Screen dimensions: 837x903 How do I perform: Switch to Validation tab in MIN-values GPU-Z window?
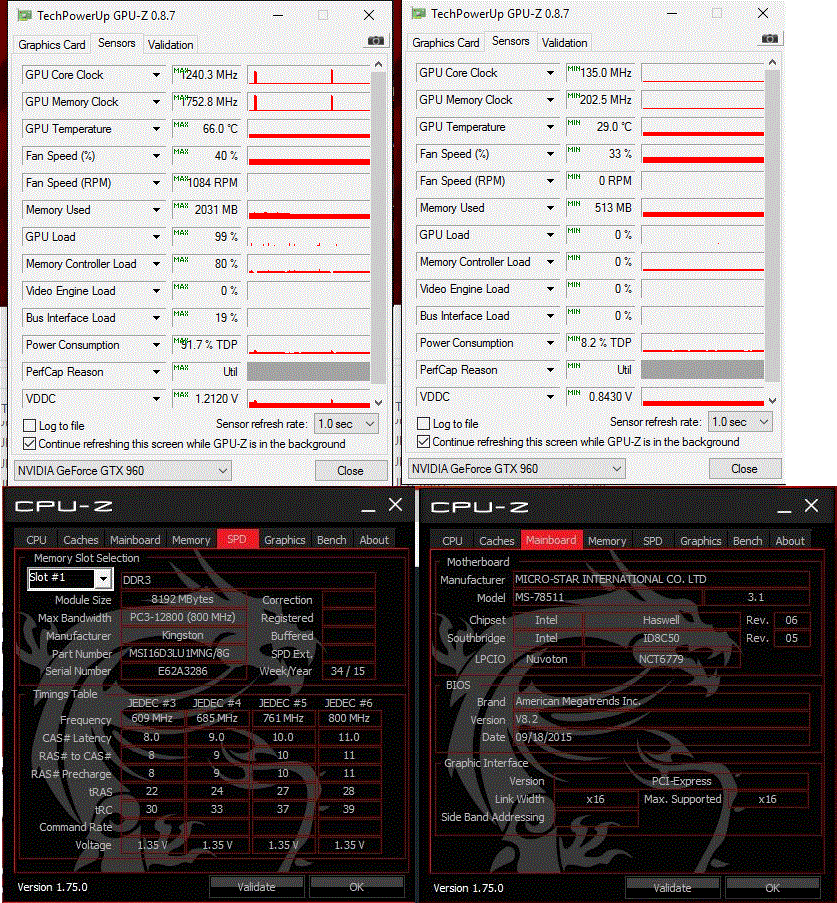565,43
